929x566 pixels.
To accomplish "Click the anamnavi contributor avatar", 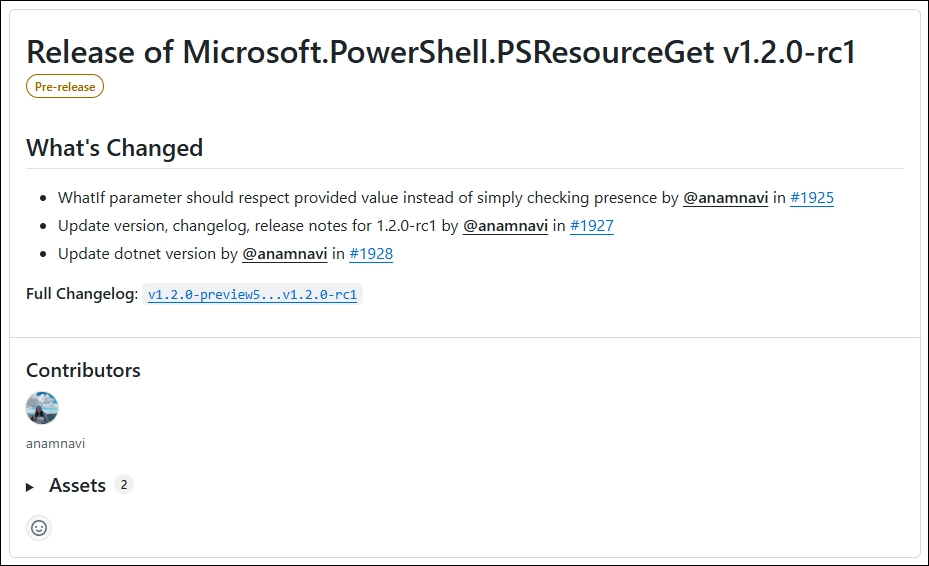I will pyautogui.click(x=42, y=408).
